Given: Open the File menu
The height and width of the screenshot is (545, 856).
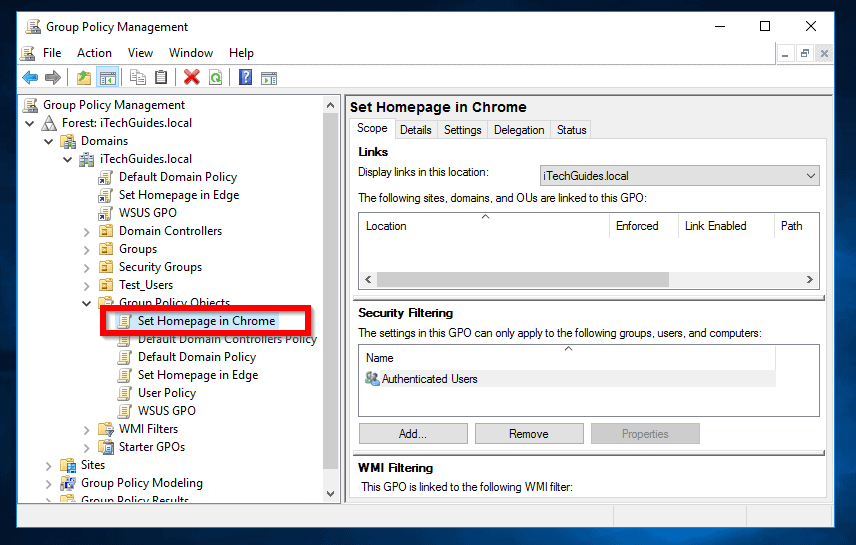Looking at the screenshot, I should (52, 53).
